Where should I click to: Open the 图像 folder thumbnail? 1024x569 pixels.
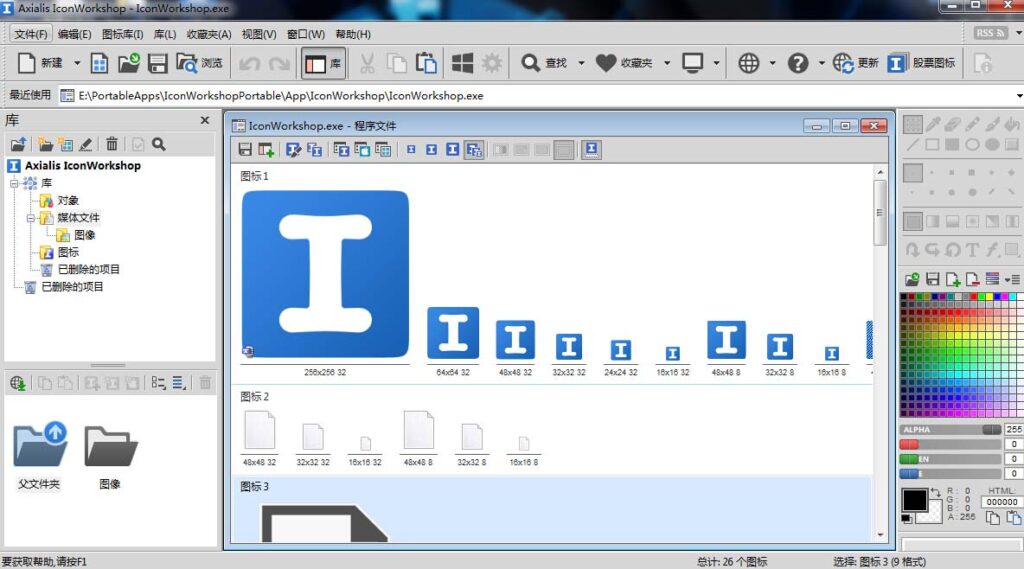110,455
